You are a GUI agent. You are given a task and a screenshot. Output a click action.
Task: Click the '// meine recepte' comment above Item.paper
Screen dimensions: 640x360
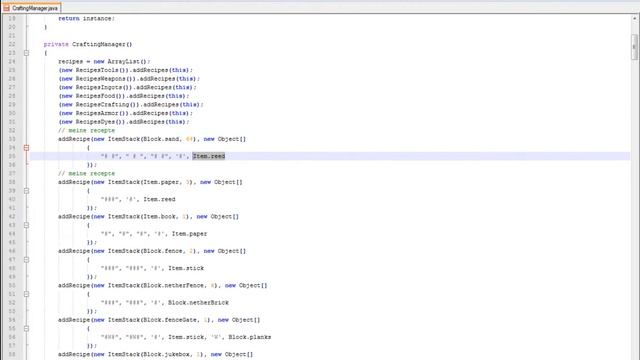click(x=87, y=173)
